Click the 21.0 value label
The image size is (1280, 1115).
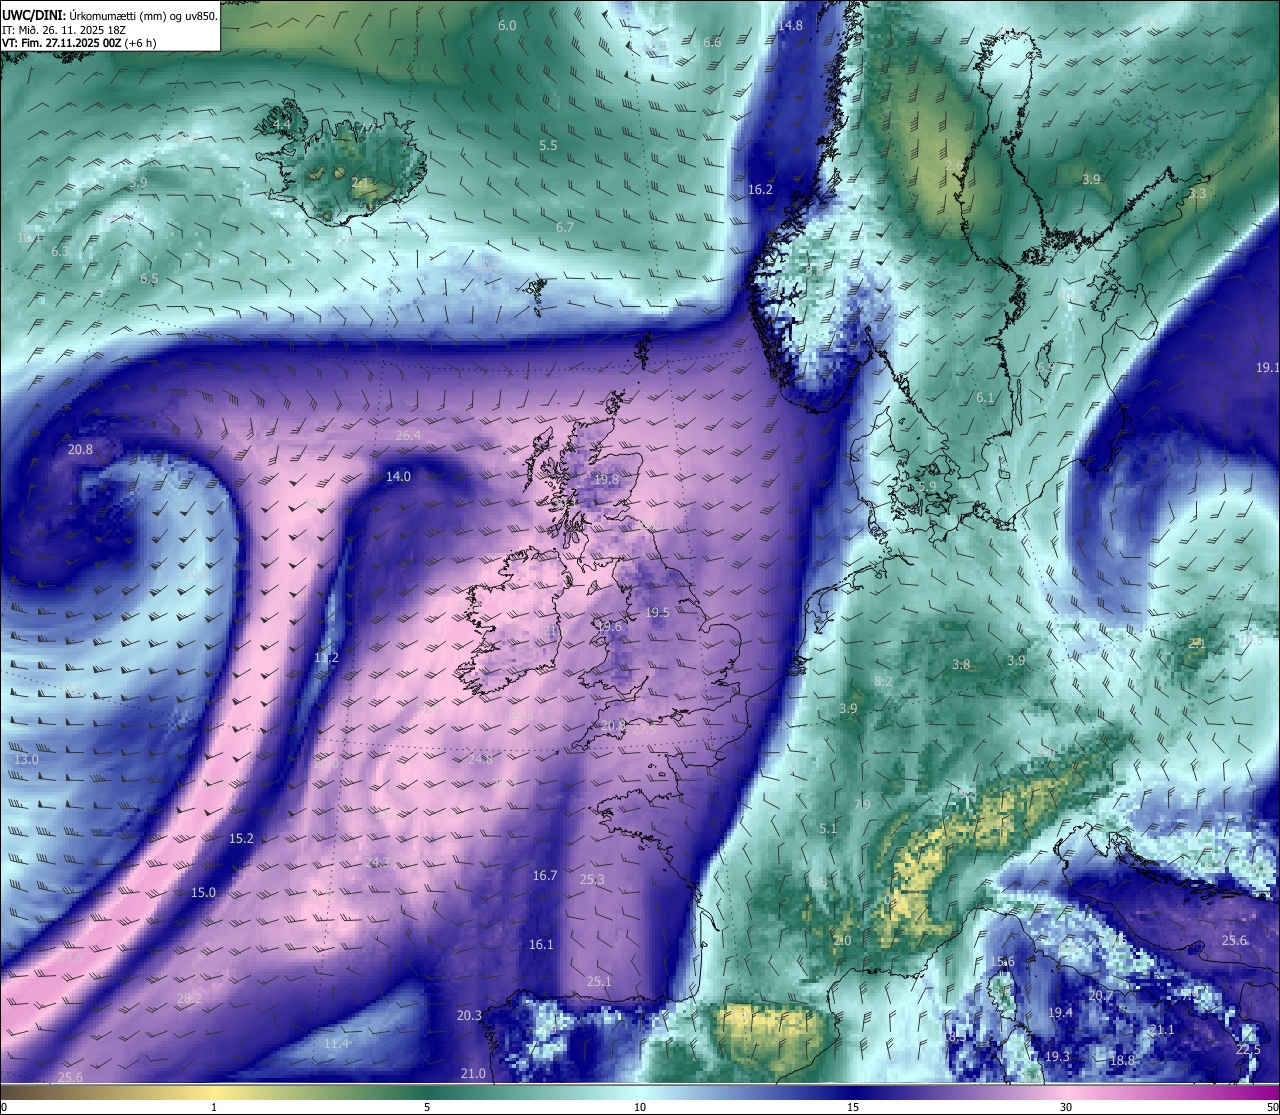(473, 1073)
